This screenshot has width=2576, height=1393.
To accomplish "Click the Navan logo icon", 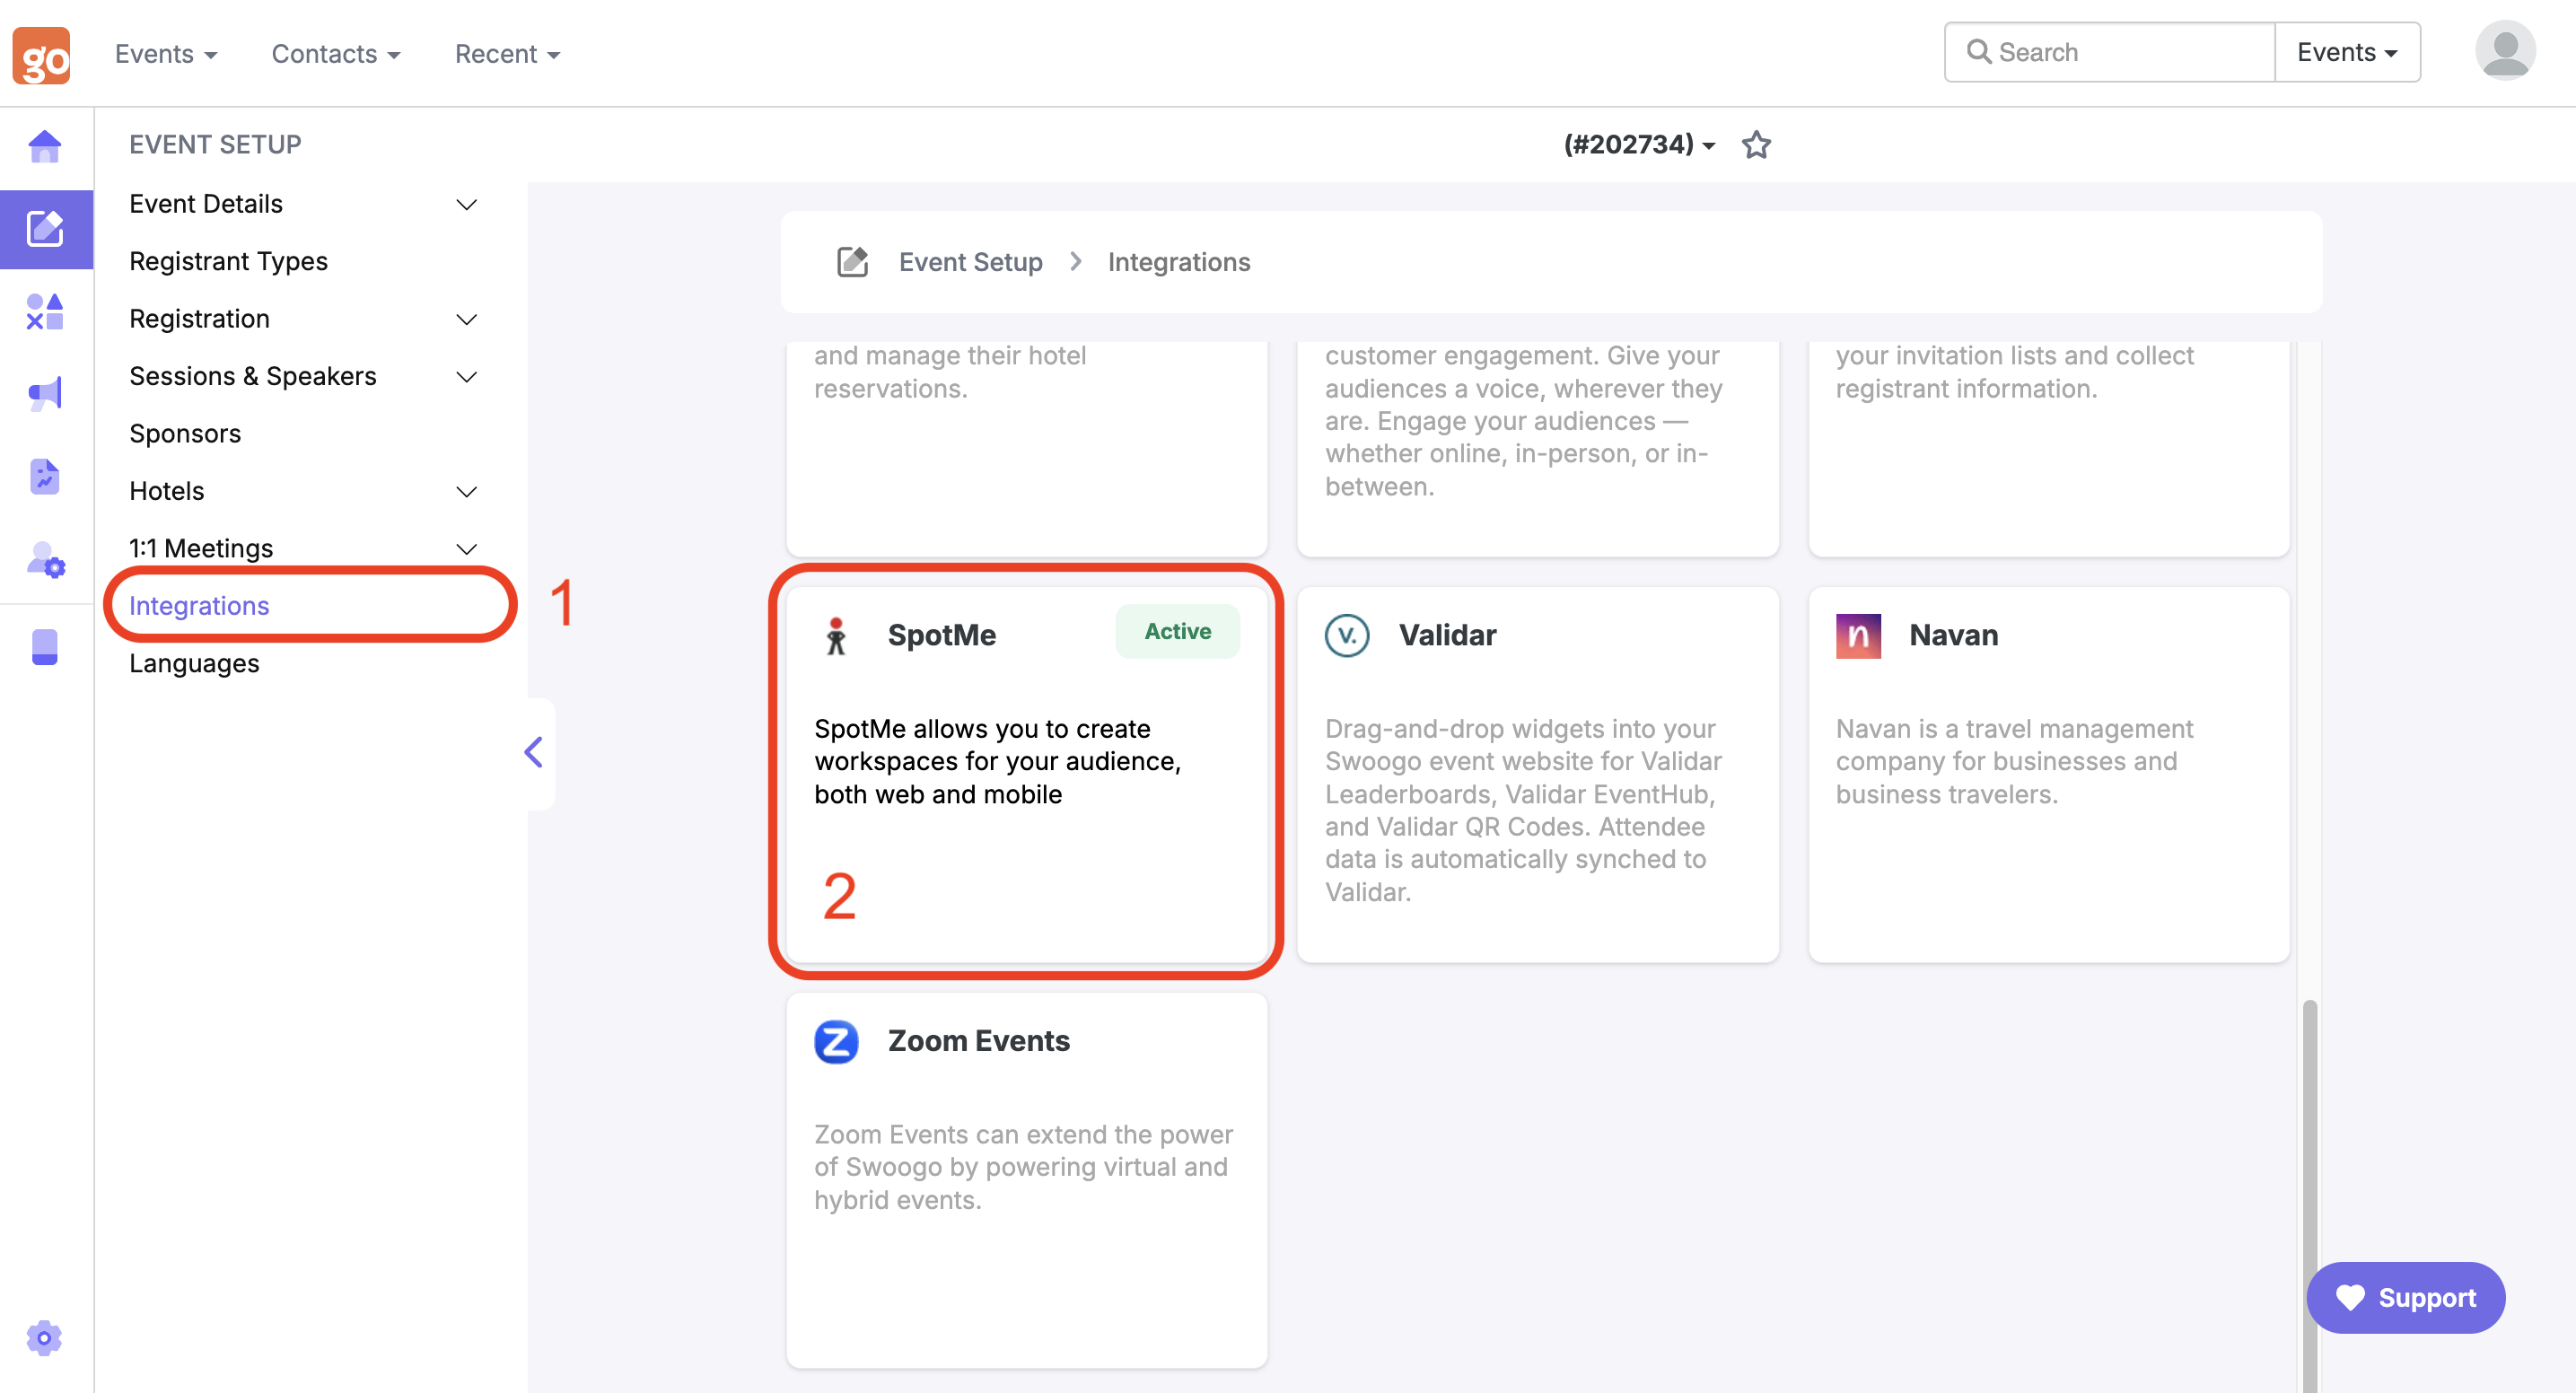I will tap(1858, 636).
